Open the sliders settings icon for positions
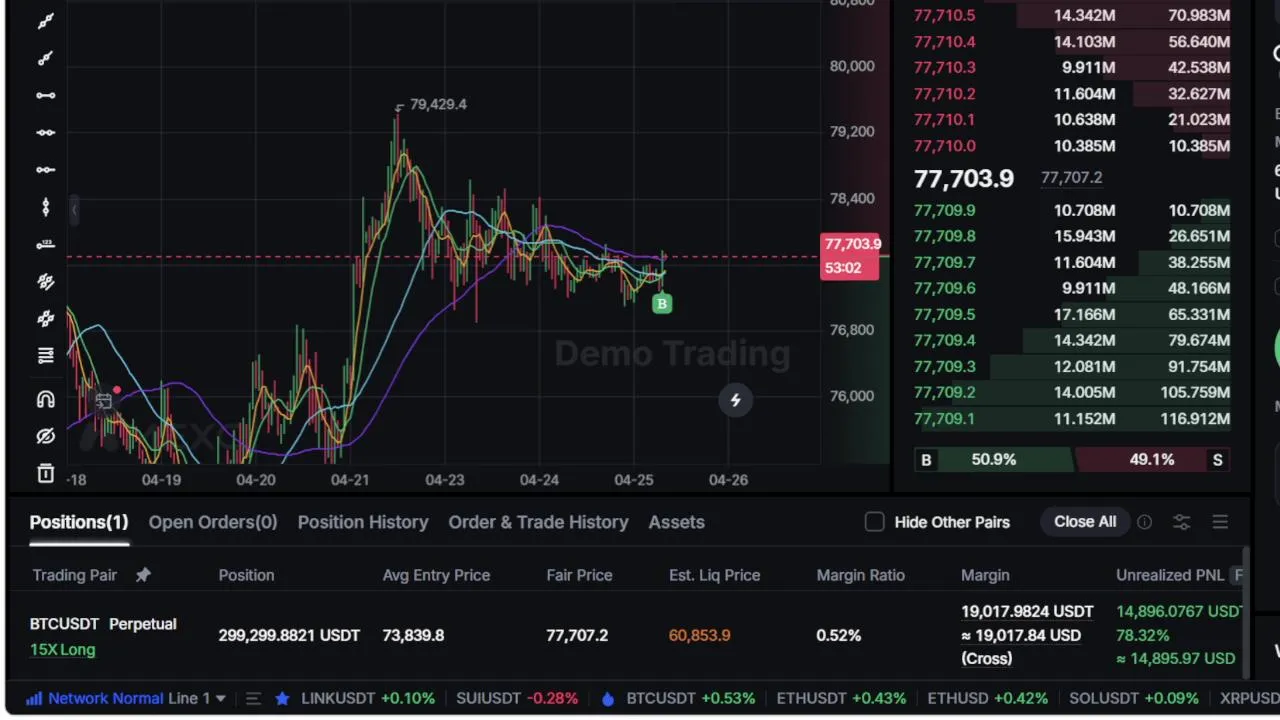 pyautogui.click(x=1182, y=522)
